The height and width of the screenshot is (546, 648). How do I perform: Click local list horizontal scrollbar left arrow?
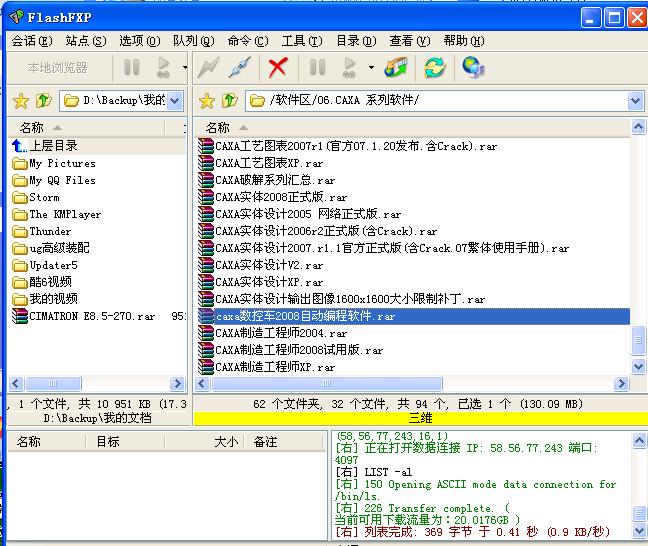pos(16,384)
